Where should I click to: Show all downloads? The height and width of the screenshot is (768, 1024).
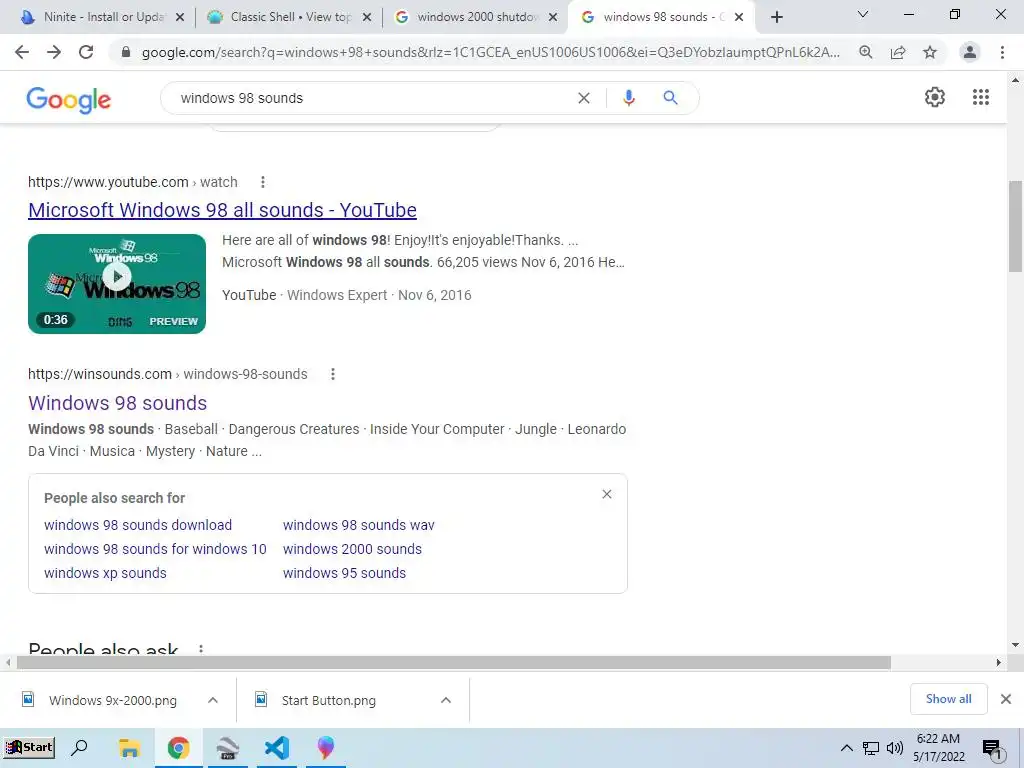click(x=948, y=699)
